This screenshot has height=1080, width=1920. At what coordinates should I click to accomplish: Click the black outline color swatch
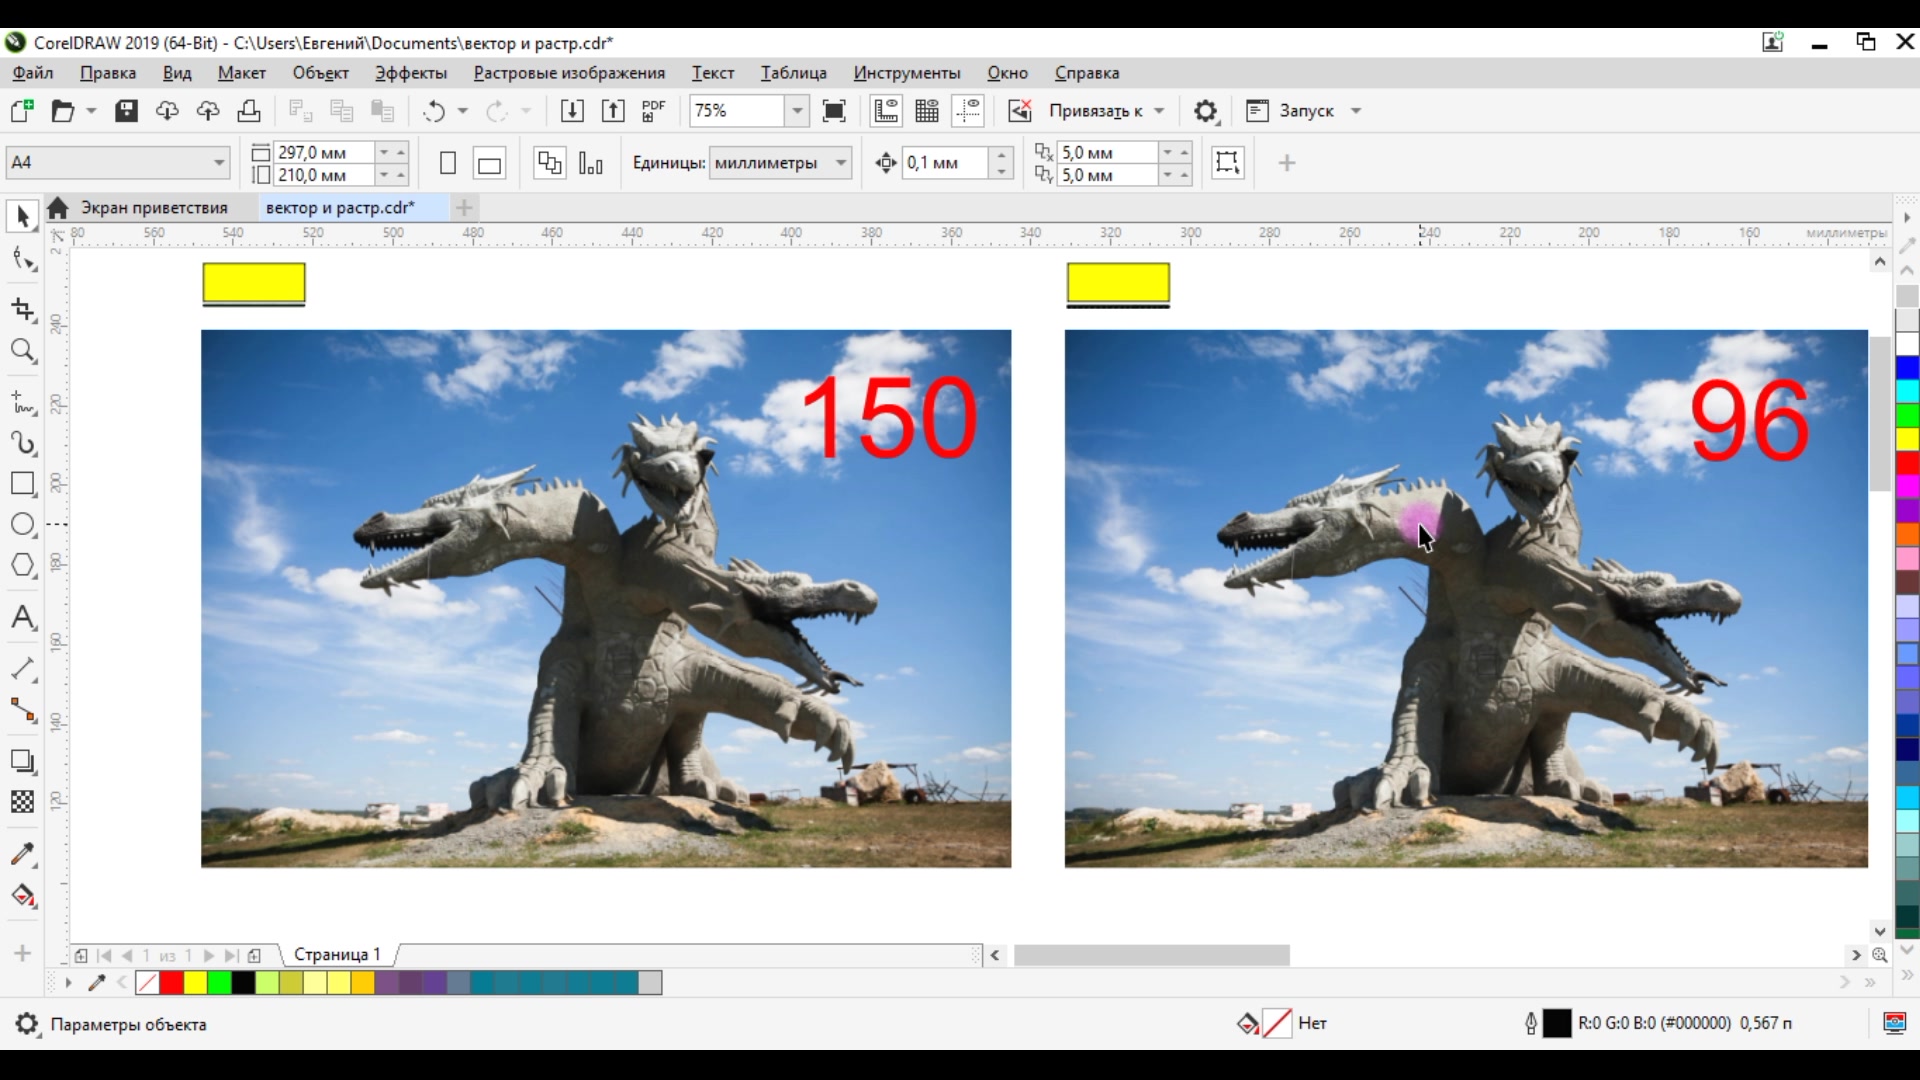click(x=1557, y=1023)
